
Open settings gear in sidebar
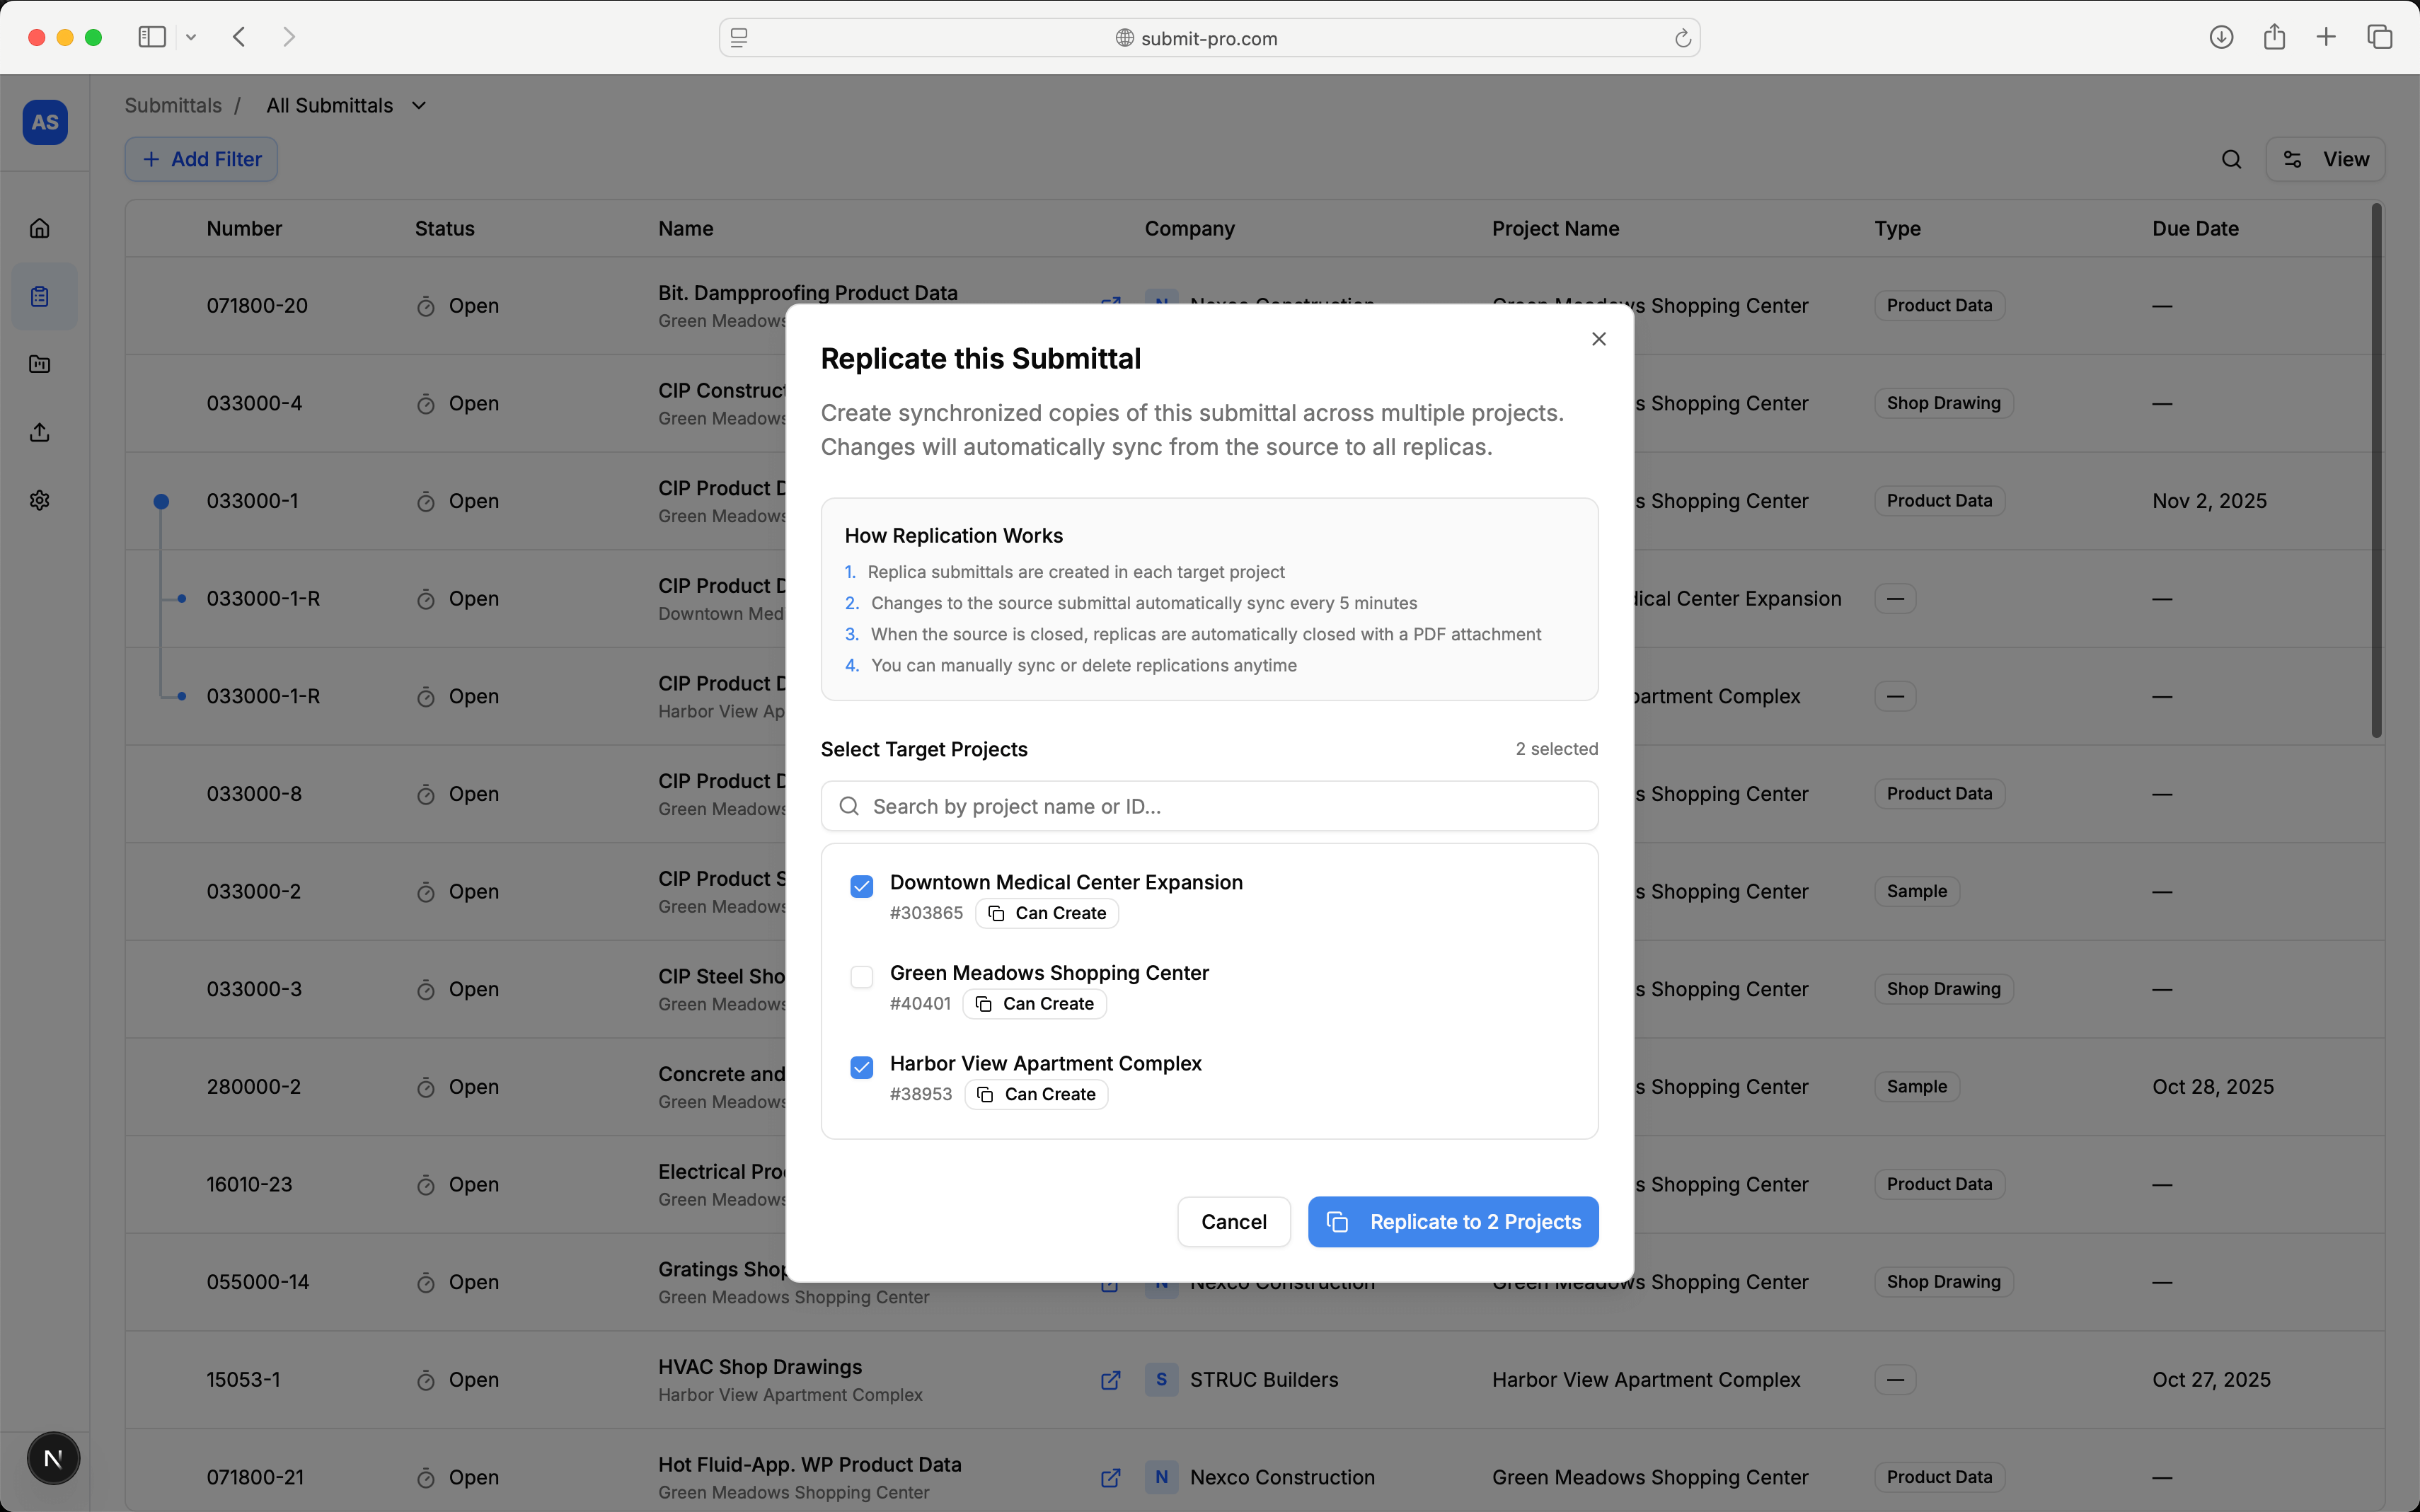[40, 500]
